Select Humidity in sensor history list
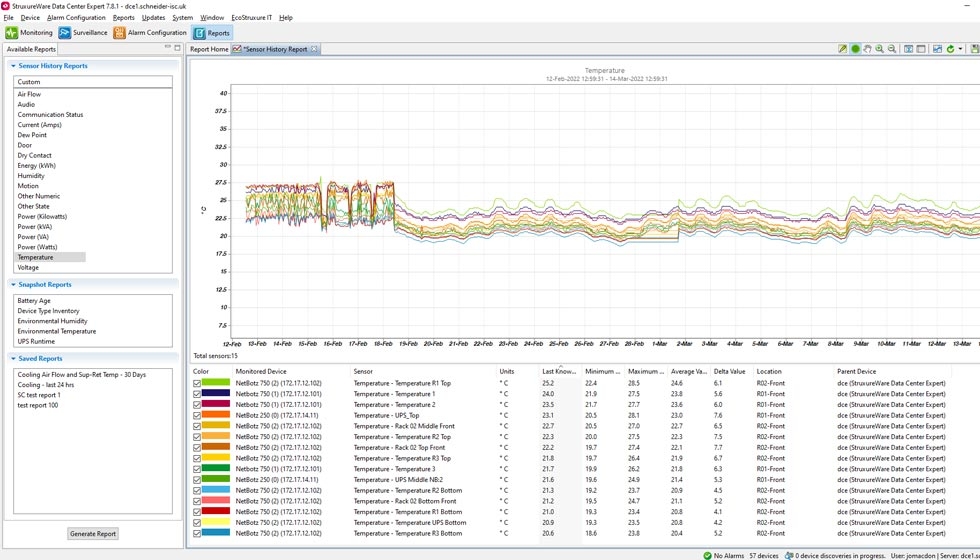Screen dimensions: 980x560 coord(31,176)
